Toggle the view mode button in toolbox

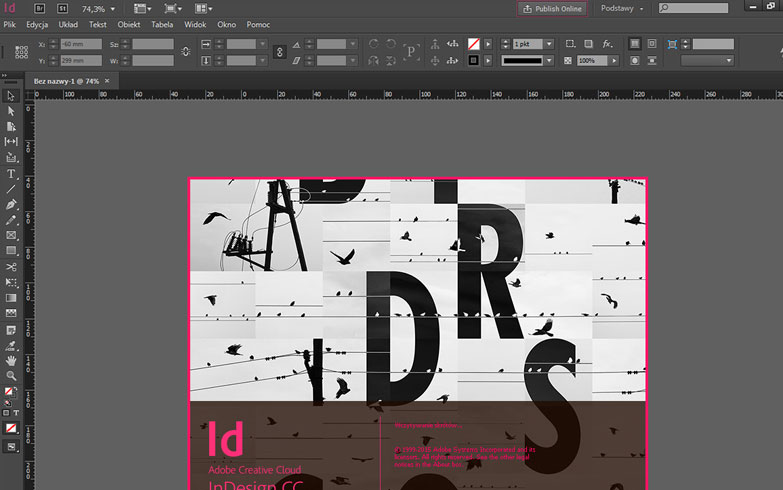point(11,447)
